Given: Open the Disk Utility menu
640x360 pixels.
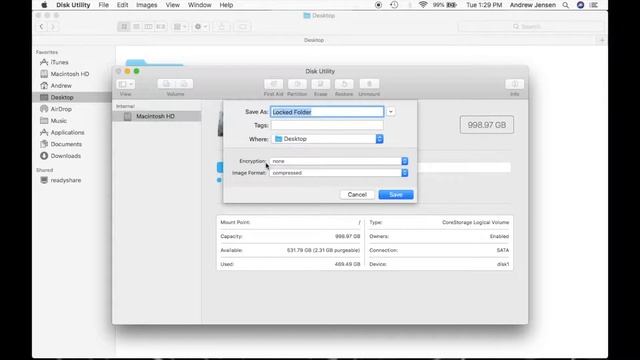Looking at the screenshot, I should tap(73, 5).
